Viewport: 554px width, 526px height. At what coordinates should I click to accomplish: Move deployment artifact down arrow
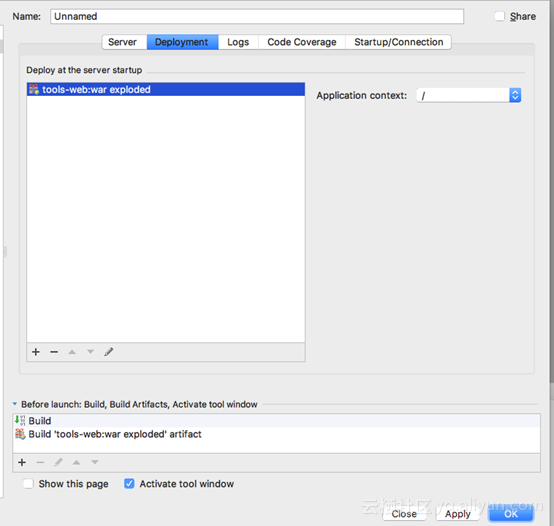coord(90,352)
